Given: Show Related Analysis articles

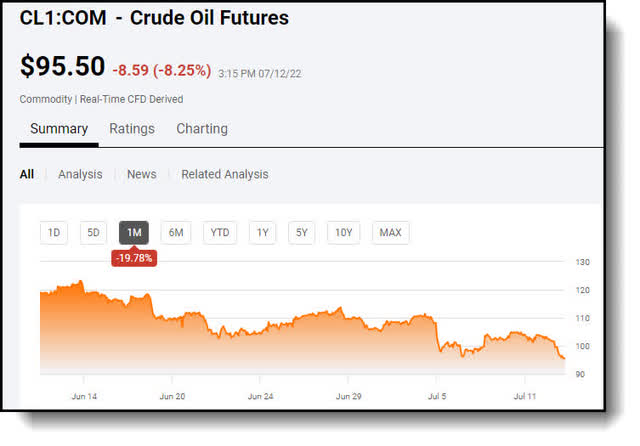Looking at the screenshot, I should 225,174.
